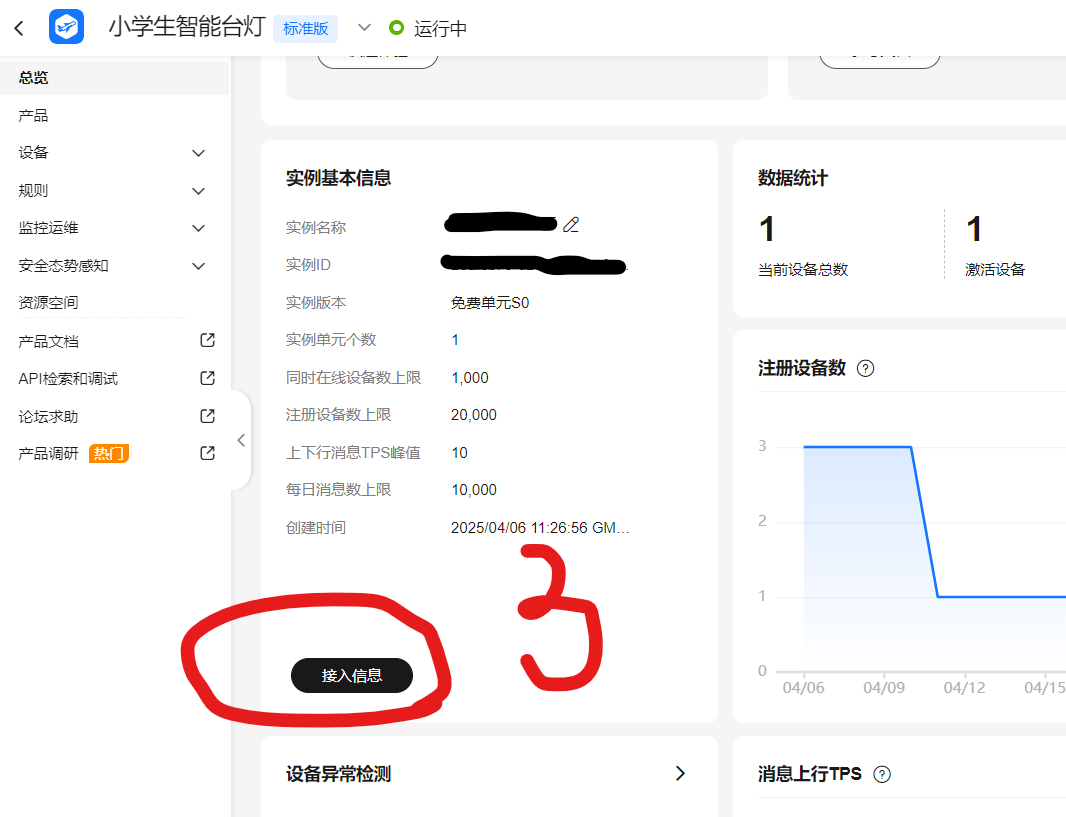Open the help icon beside 消息上行TPS
The width and height of the screenshot is (1066, 817).
pos(882,773)
